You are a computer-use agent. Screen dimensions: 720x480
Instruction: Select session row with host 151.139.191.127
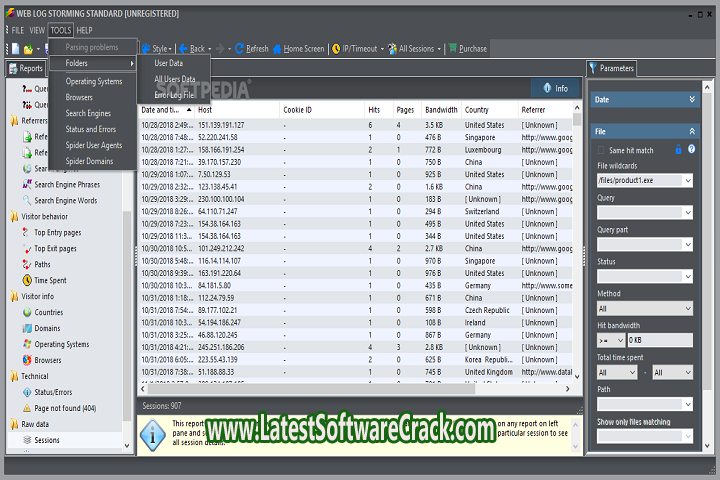tap(355, 125)
